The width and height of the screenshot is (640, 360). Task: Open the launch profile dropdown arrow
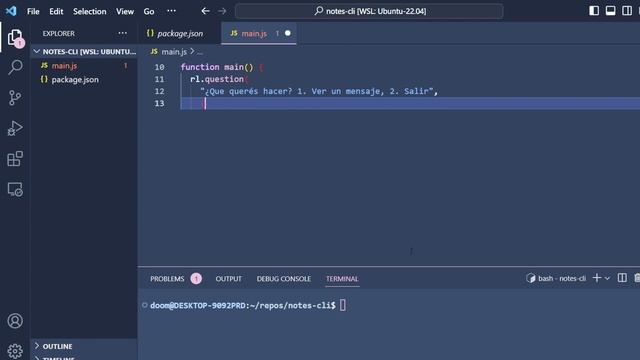[607, 278]
